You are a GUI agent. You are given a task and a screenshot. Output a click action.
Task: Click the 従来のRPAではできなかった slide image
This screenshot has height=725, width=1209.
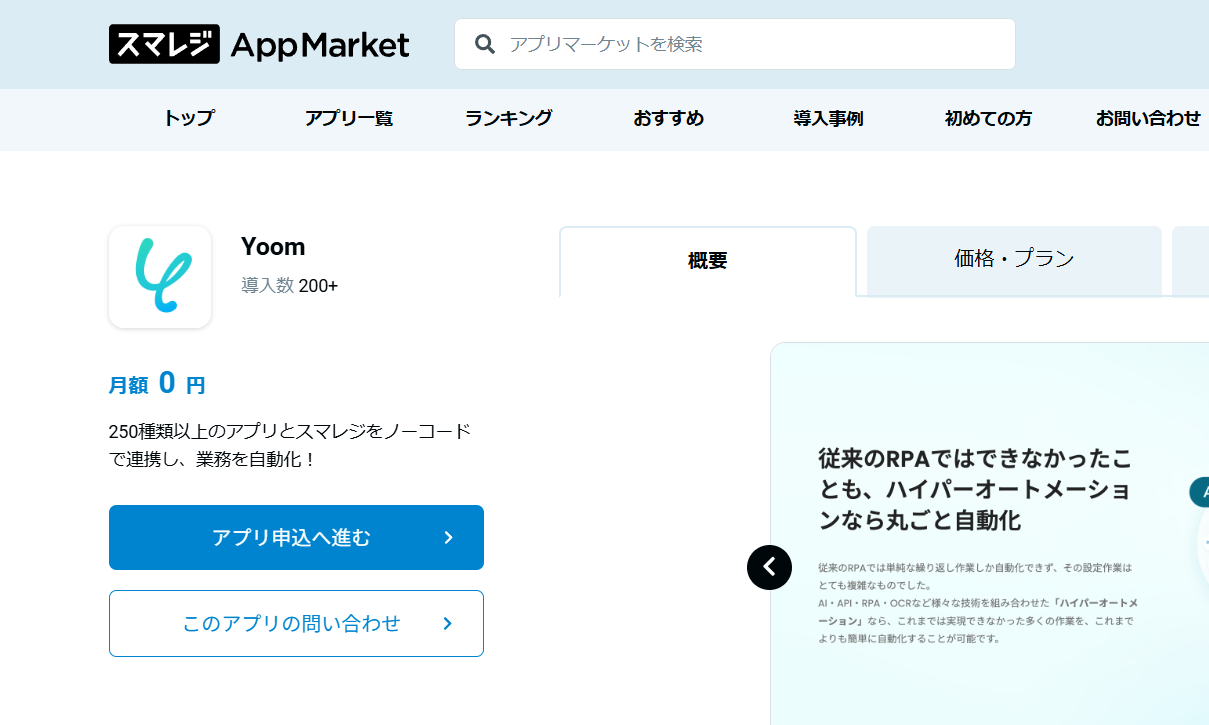[x=990, y=534]
